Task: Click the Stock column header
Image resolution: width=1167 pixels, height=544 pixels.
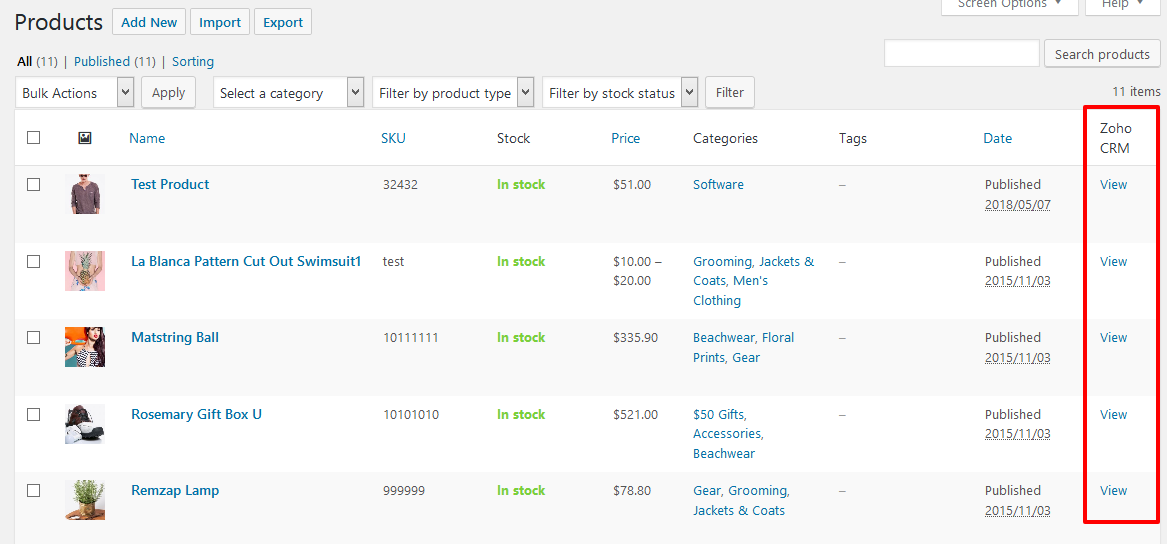Action: pyautogui.click(x=514, y=138)
